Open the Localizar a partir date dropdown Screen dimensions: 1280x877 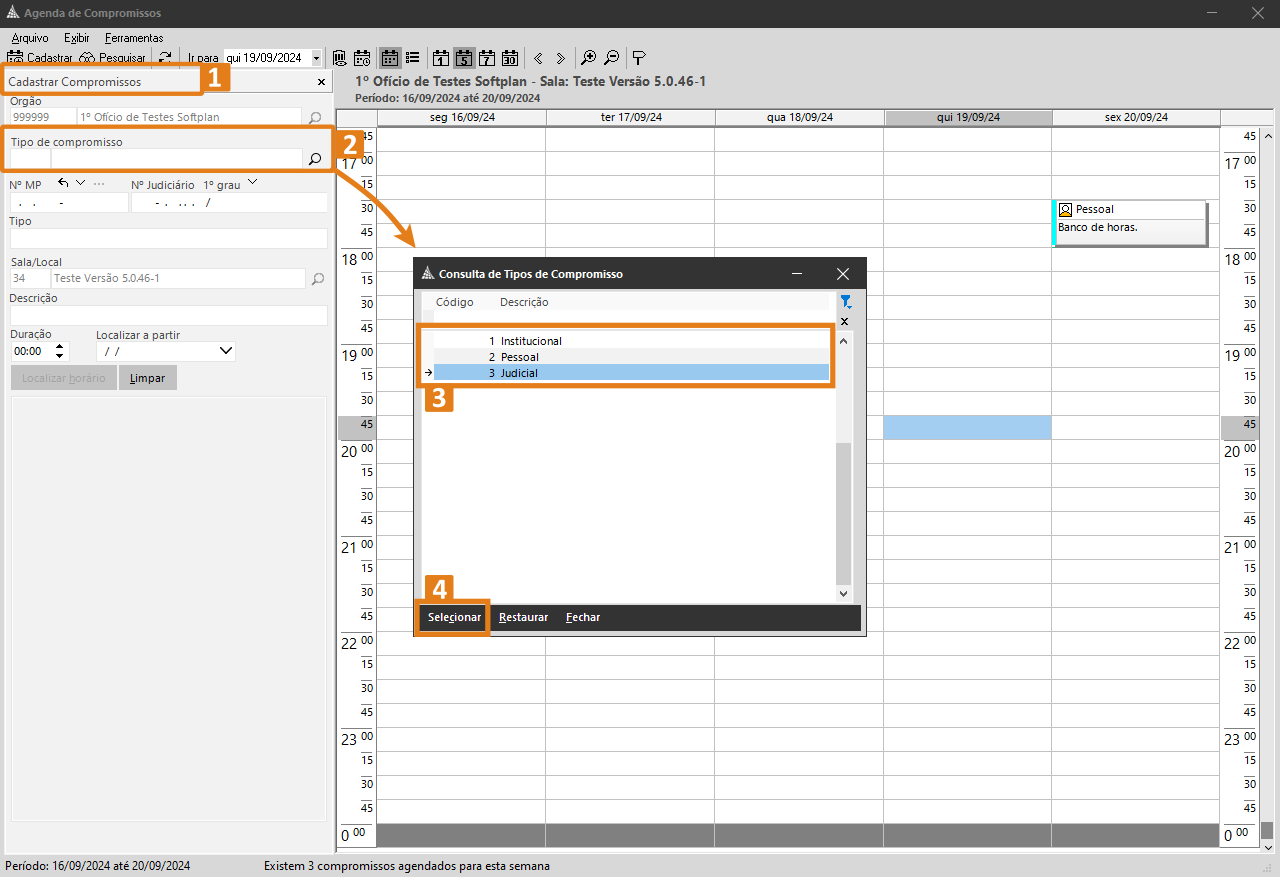pos(226,351)
